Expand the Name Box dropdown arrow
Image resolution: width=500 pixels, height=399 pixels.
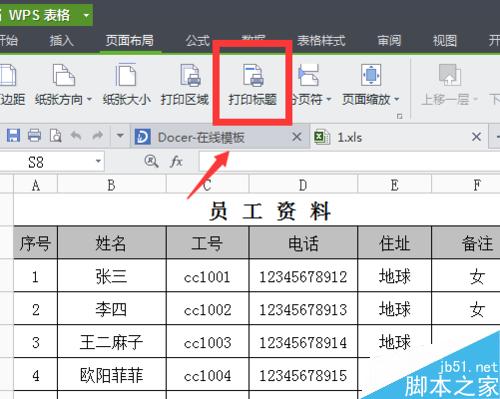tap(98, 162)
